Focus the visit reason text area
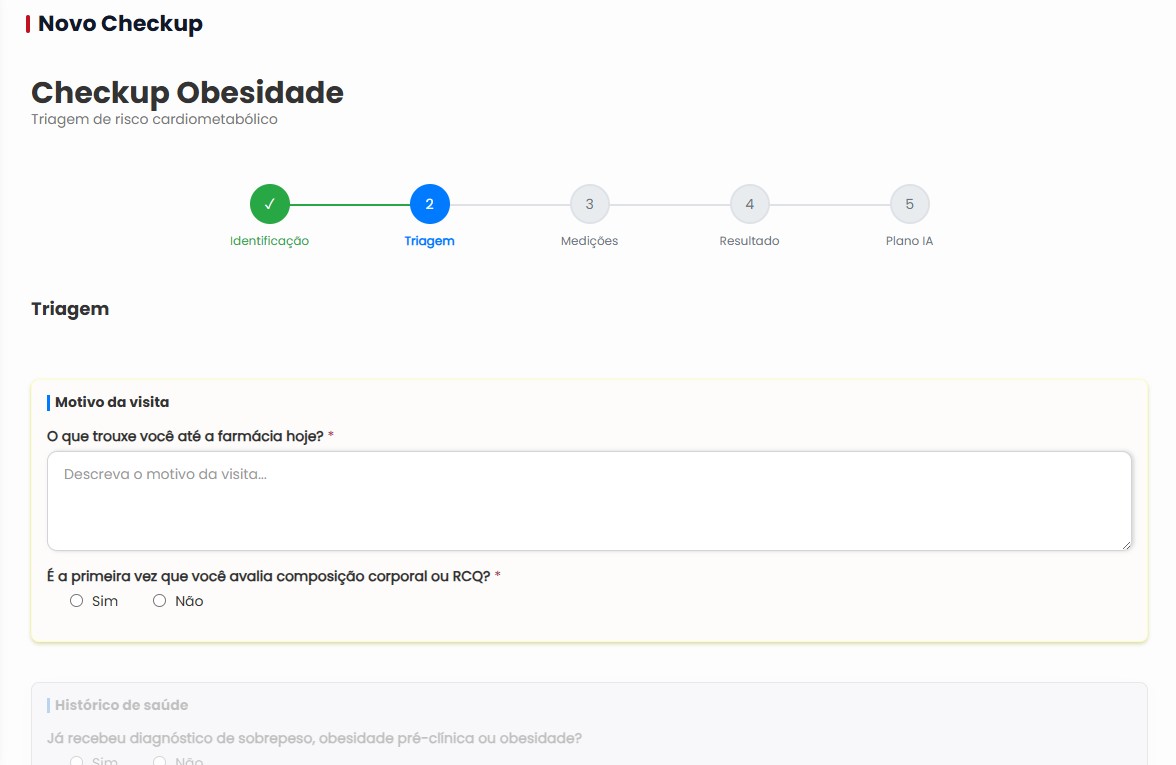 click(590, 501)
